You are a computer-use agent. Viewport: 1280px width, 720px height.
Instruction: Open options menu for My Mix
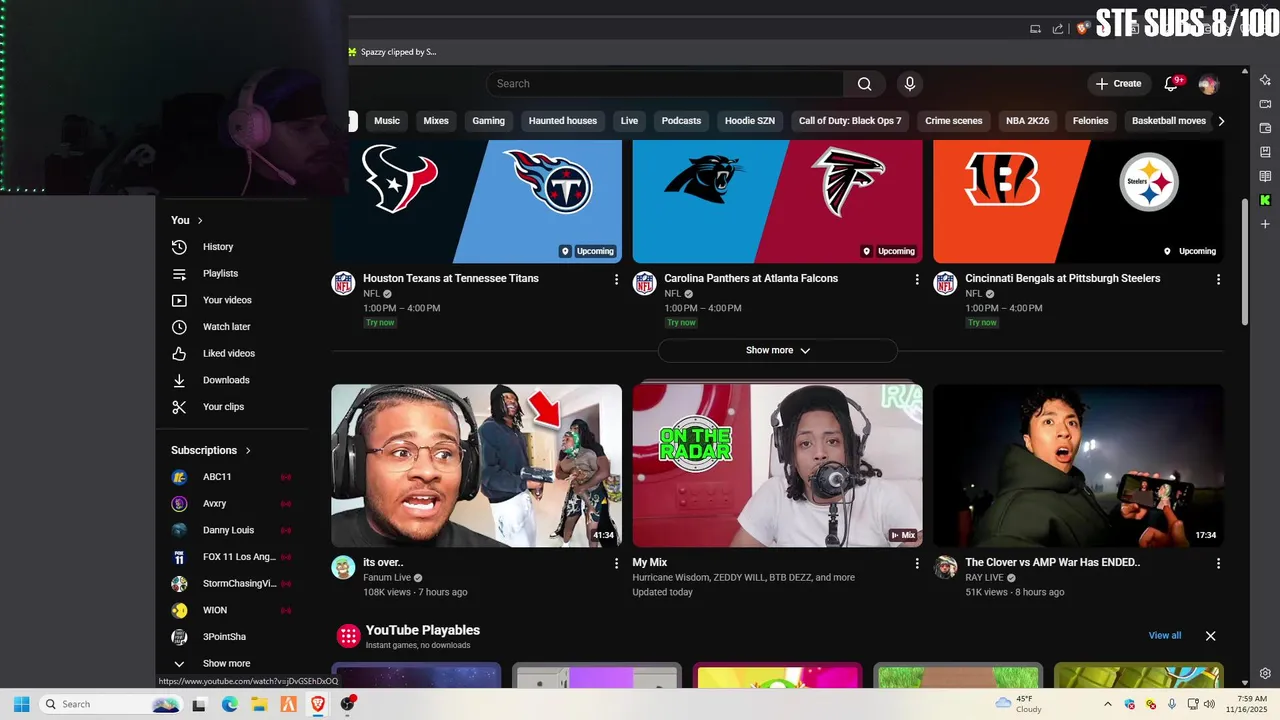pos(917,564)
